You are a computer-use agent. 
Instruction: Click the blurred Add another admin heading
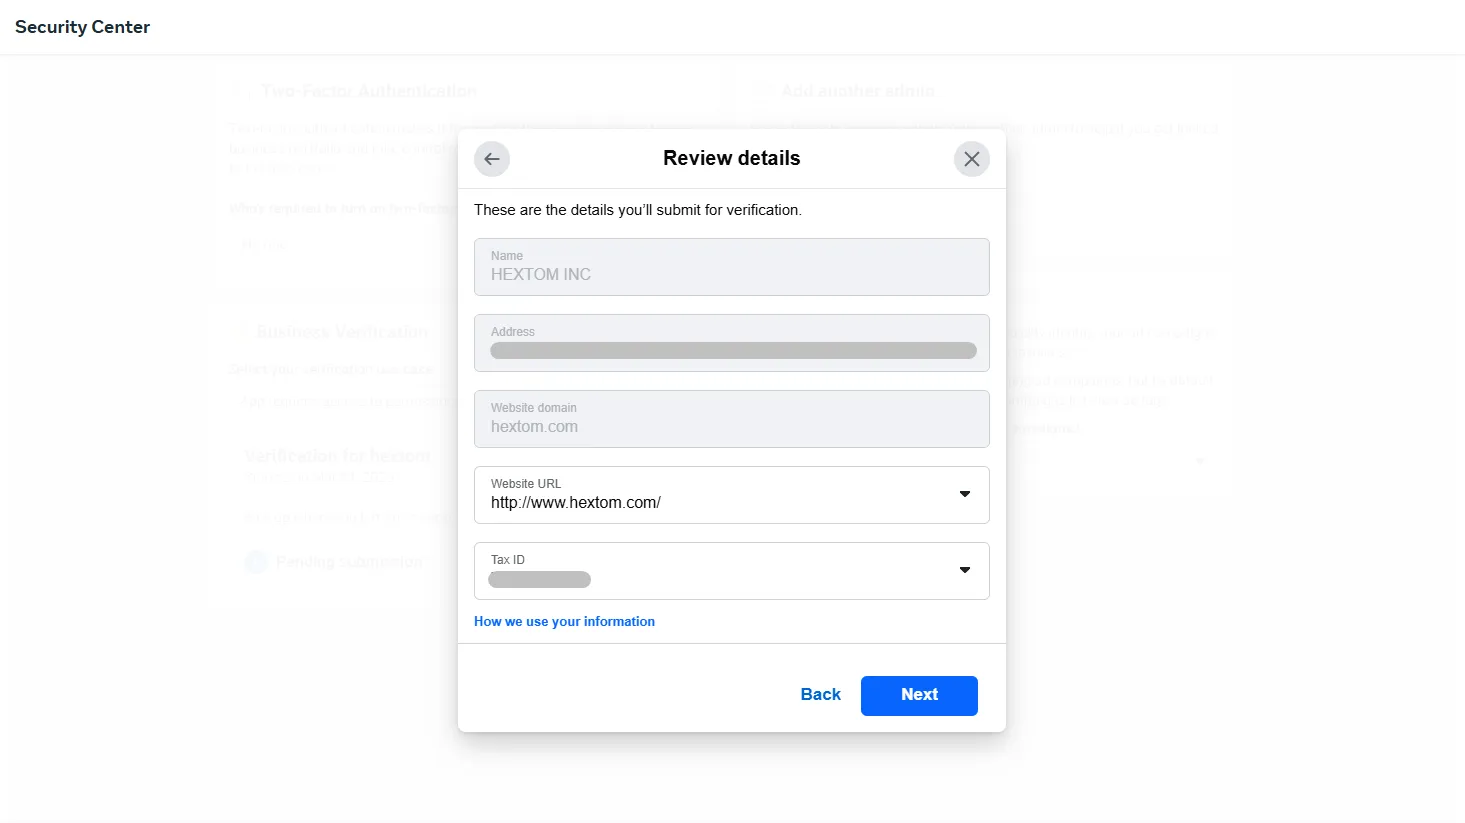858,91
